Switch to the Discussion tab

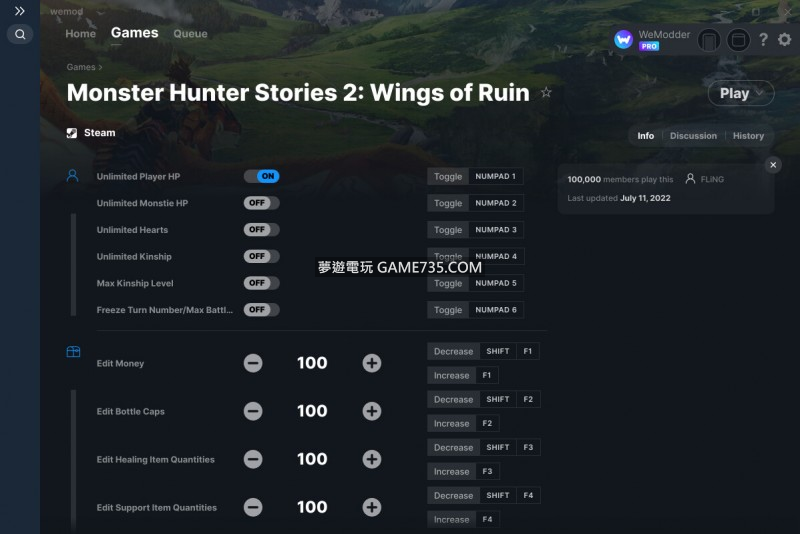point(693,136)
